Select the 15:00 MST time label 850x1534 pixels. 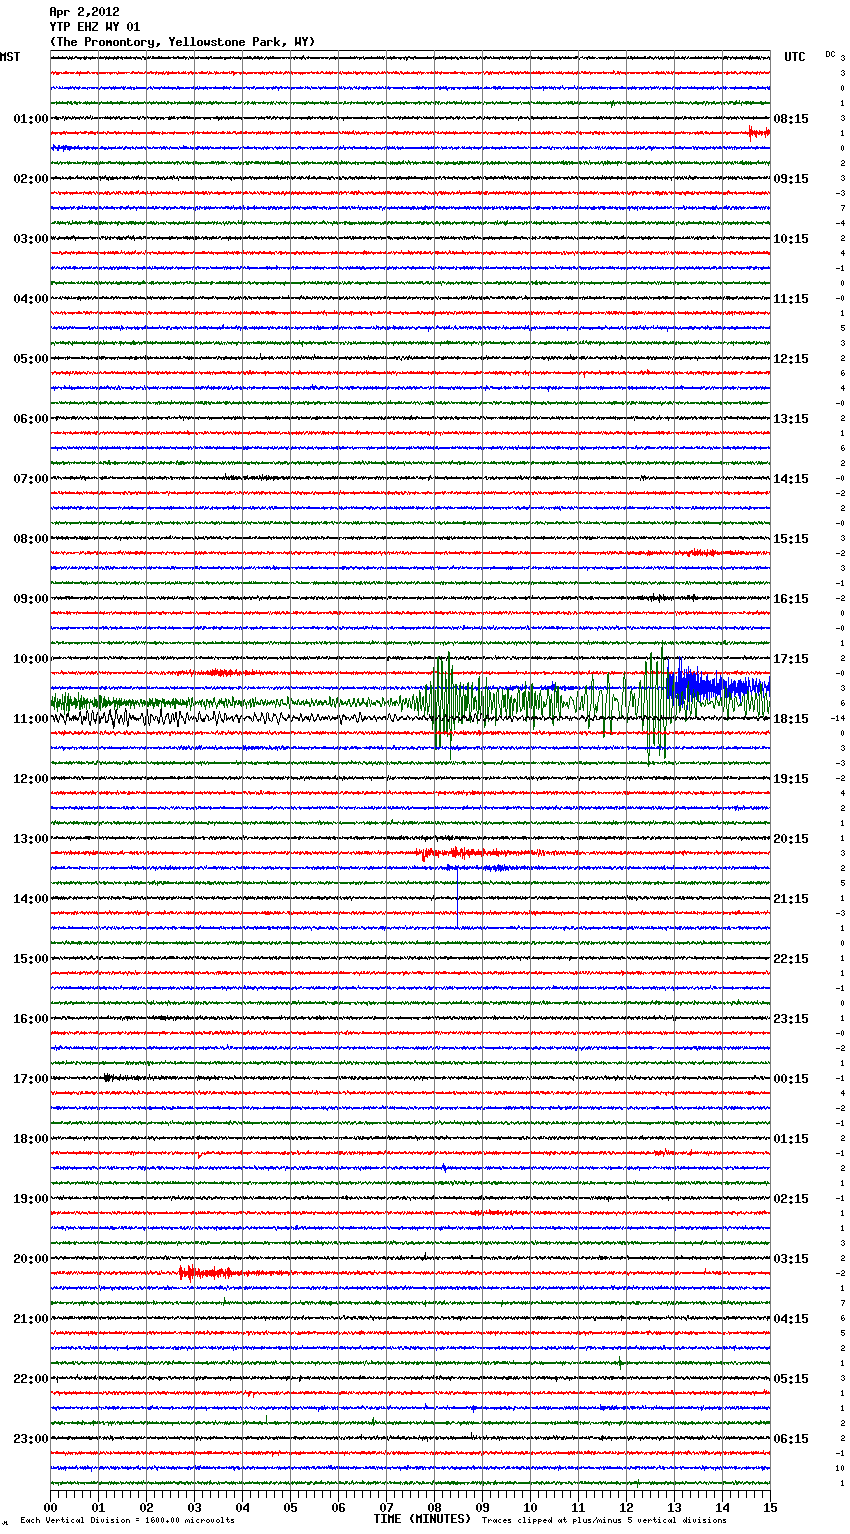click(x=31, y=959)
